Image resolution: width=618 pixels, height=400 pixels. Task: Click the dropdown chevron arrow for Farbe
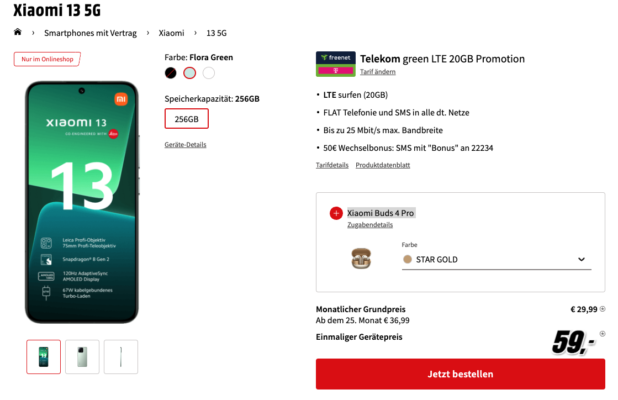point(581,259)
